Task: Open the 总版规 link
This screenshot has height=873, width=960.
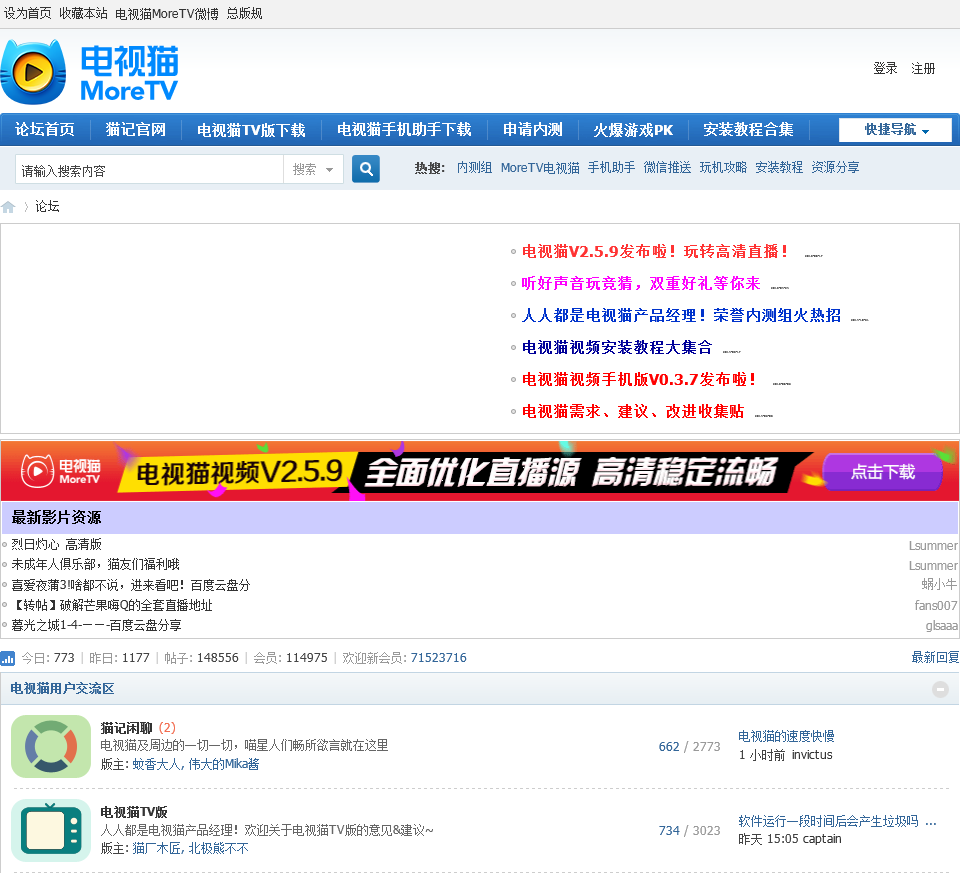Action: (244, 13)
